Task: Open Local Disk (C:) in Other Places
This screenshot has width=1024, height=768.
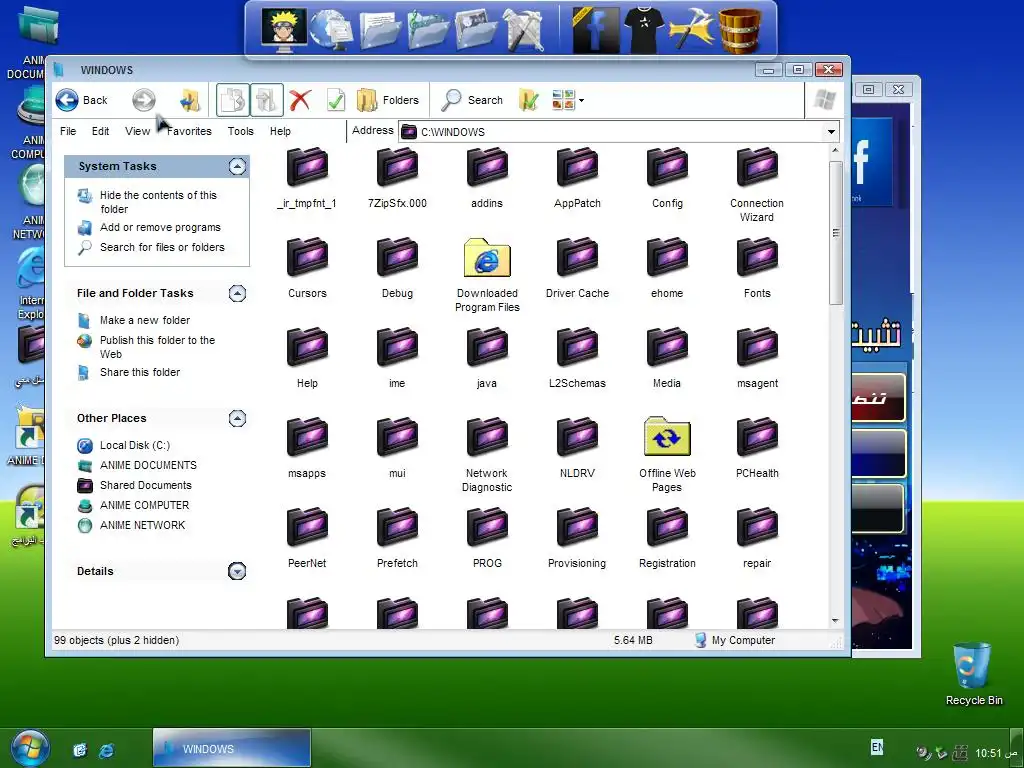Action: tap(135, 445)
